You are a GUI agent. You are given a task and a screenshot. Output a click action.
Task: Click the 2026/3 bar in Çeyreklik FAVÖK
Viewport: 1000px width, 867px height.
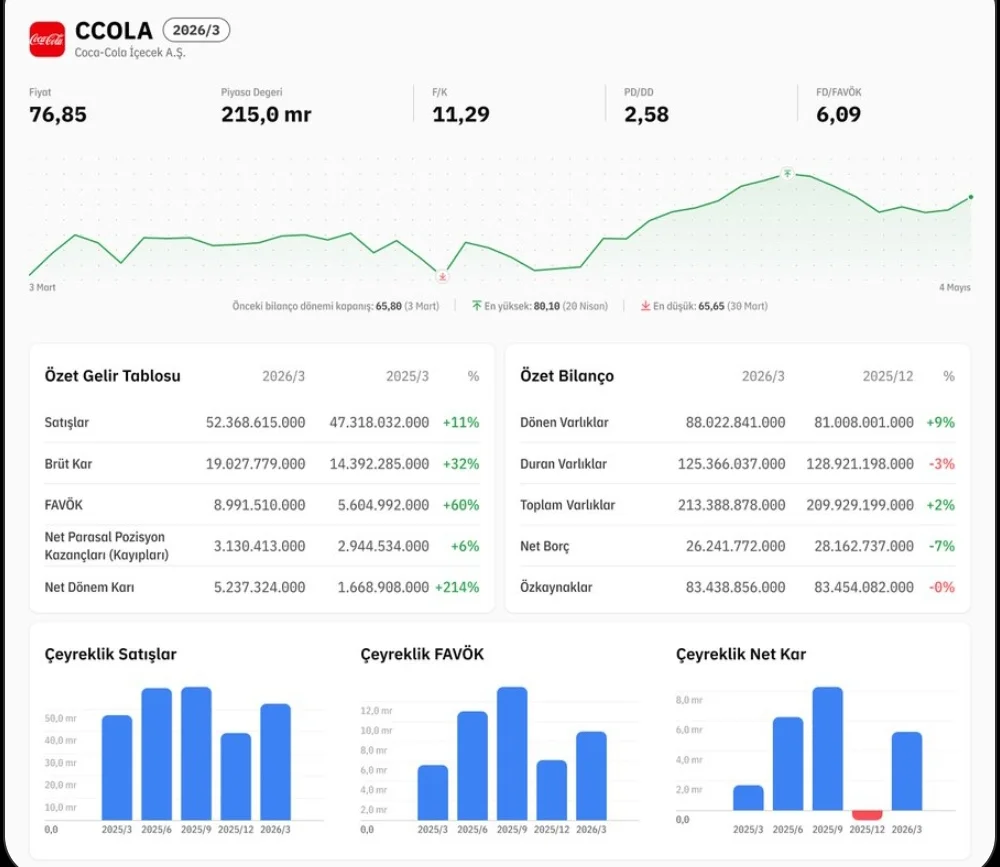[591, 776]
